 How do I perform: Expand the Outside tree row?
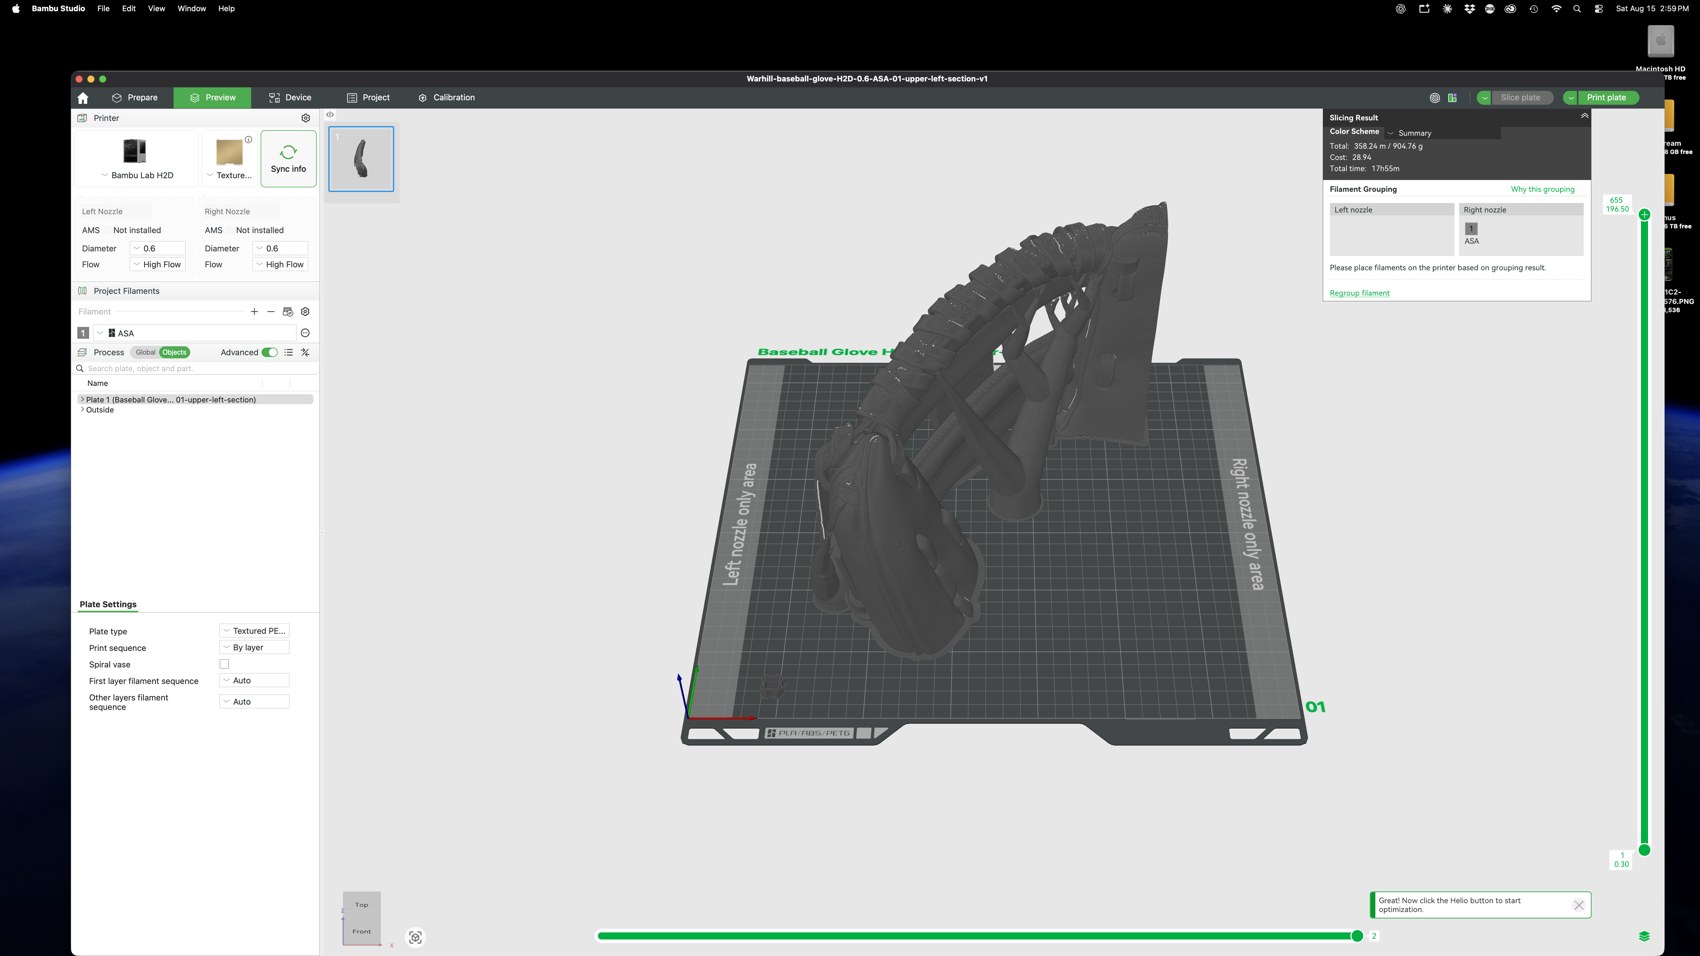pos(82,409)
